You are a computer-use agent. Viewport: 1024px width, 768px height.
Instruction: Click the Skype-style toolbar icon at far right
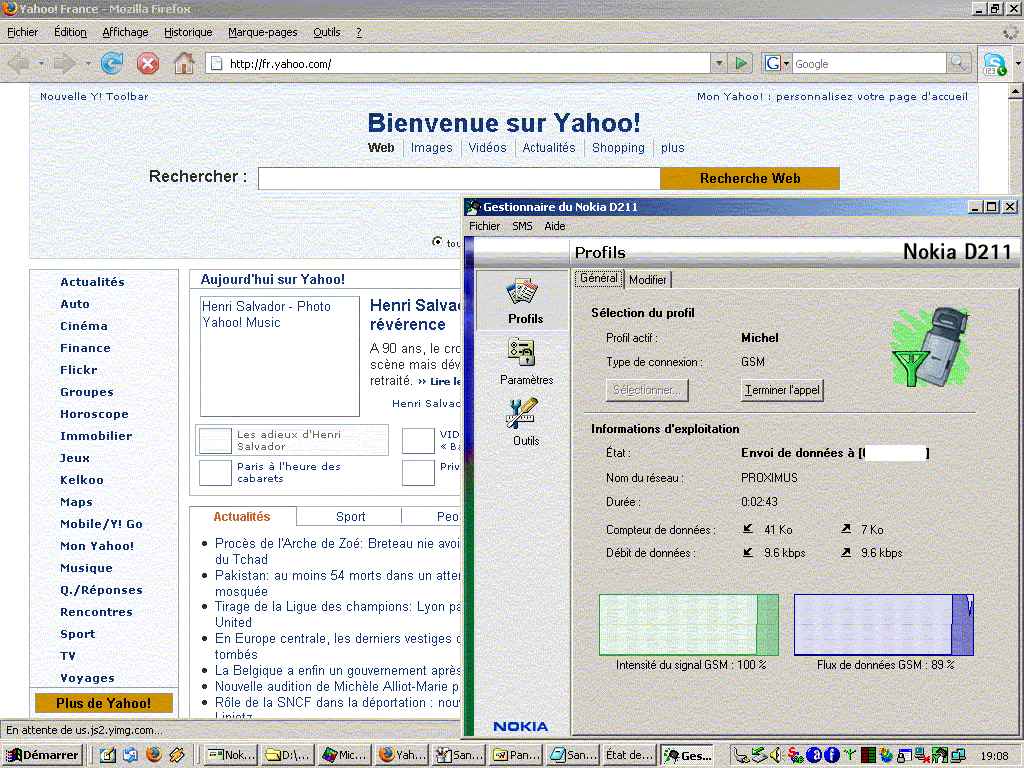[995, 64]
